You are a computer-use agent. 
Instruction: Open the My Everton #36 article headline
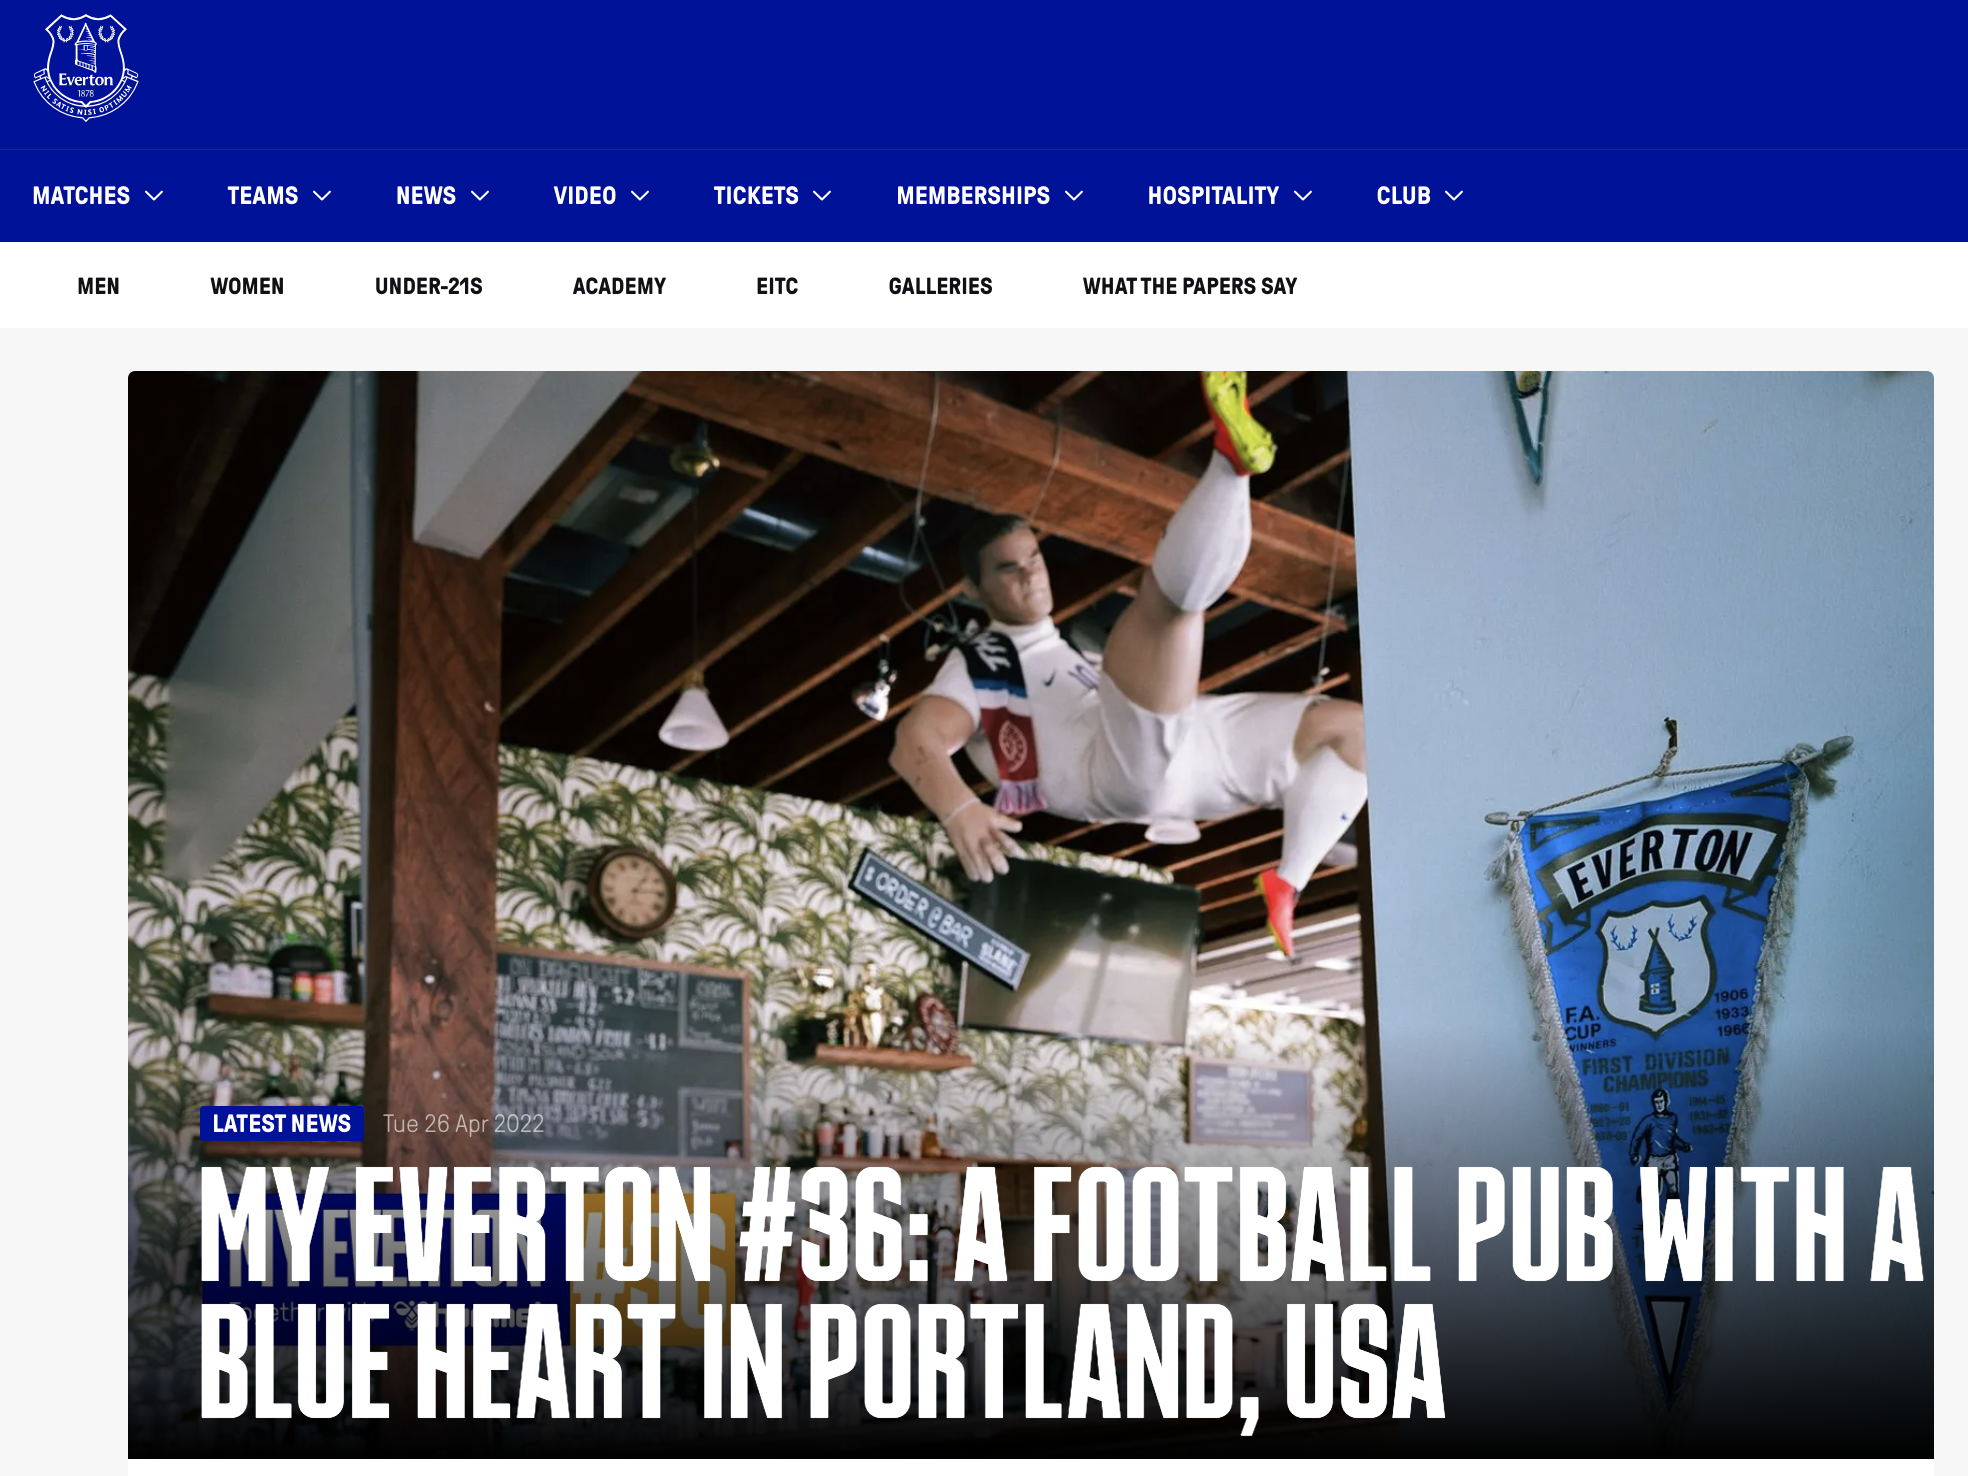coord(1060,1294)
